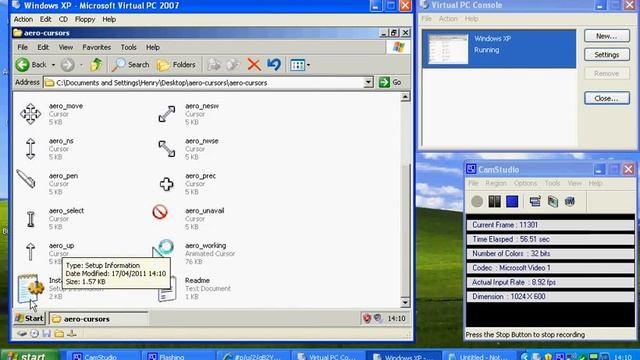Click Close button in Virtual PC Console

coord(607,98)
